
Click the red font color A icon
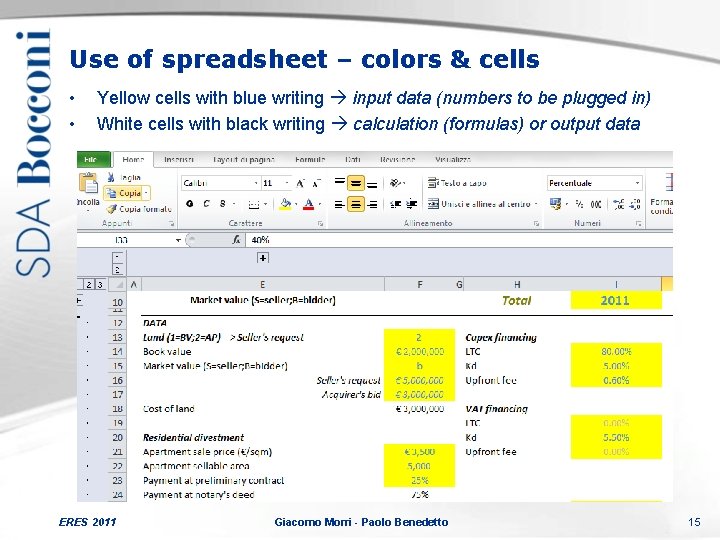point(309,203)
